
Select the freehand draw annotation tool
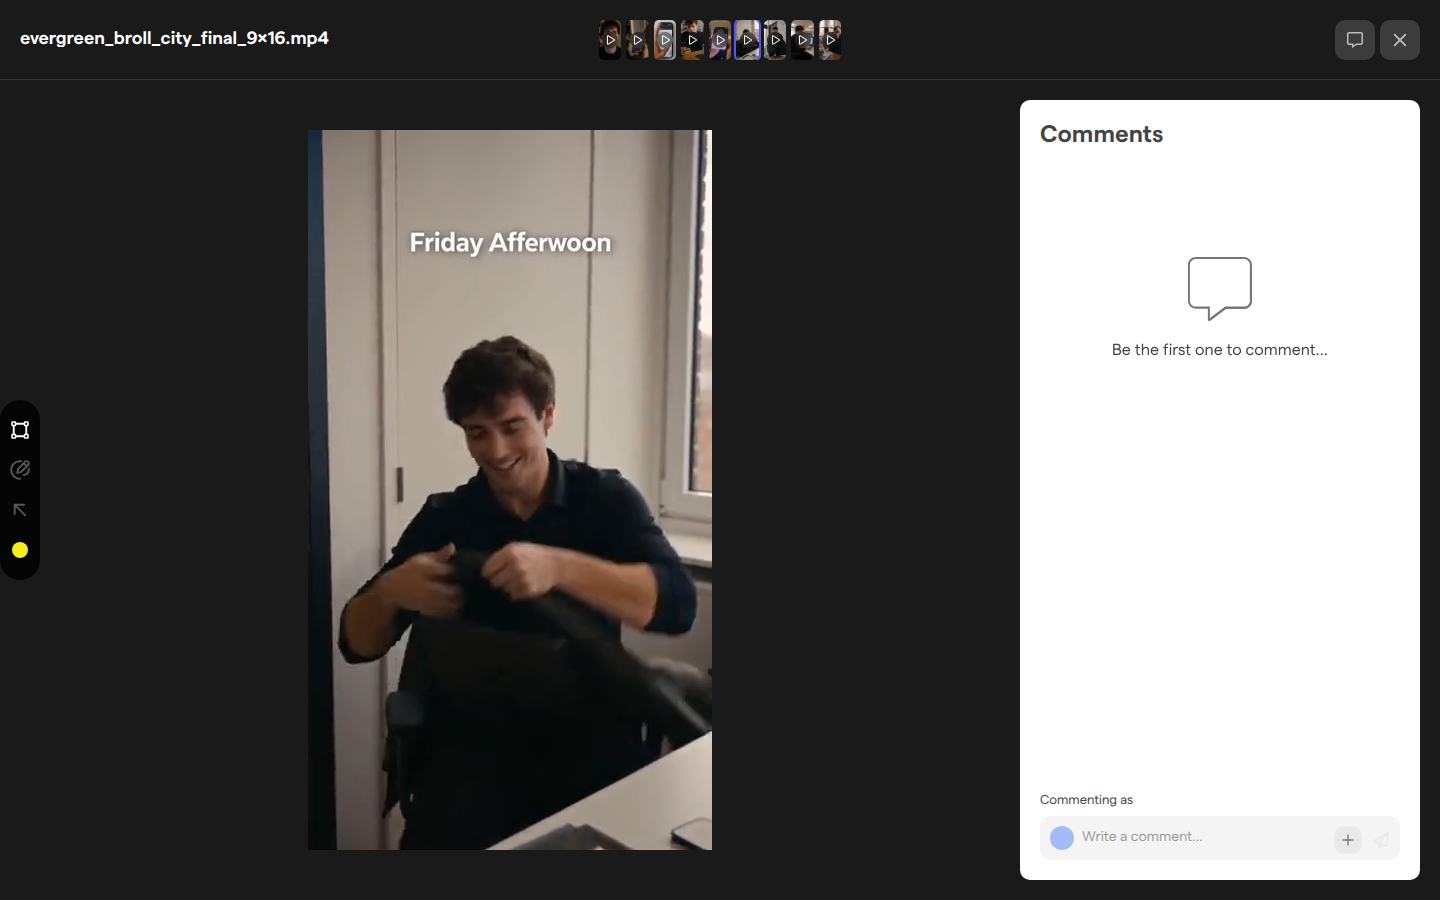[x=20, y=470]
